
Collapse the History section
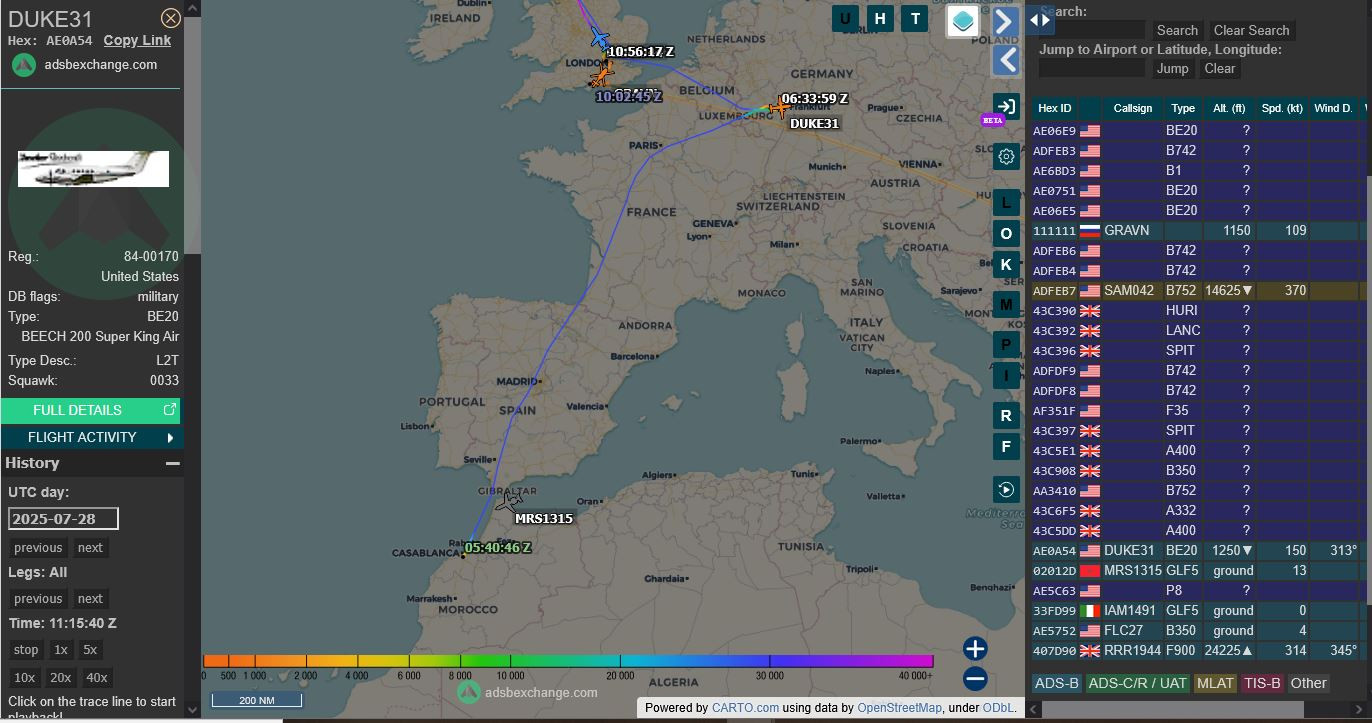[x=172, y=463]
